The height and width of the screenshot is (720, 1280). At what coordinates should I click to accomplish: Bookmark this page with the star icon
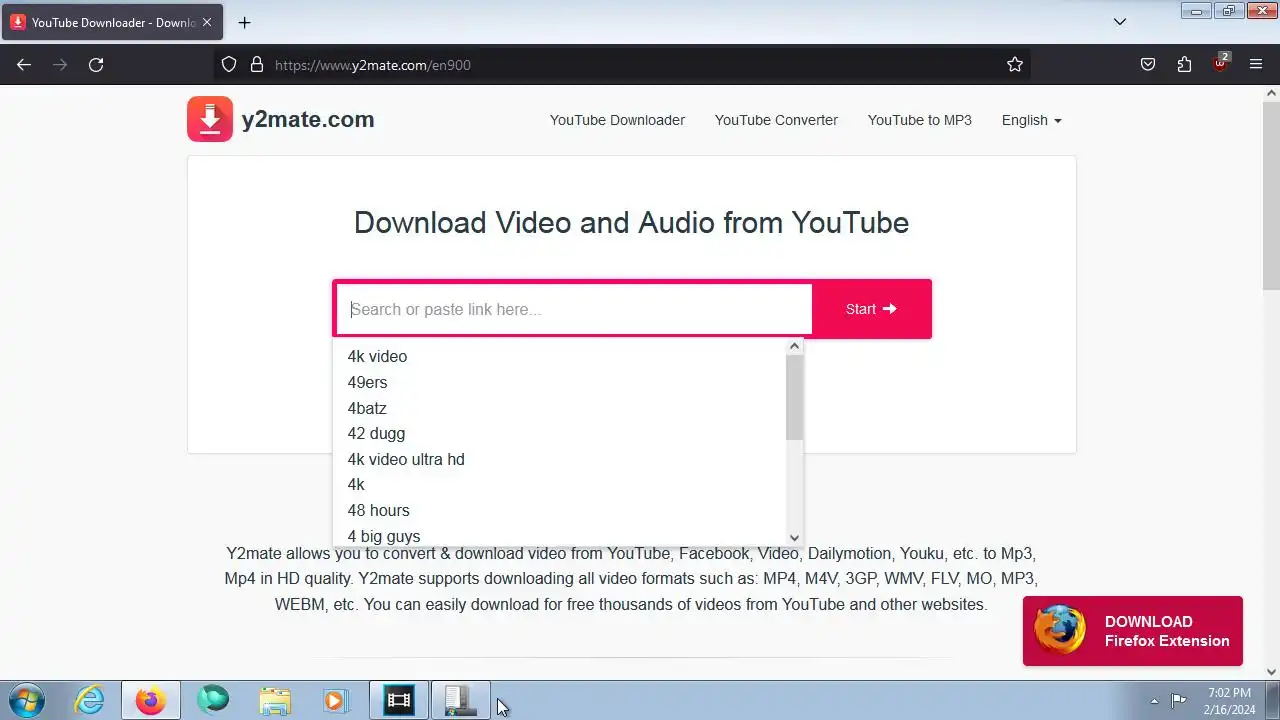pos(1015,65)
